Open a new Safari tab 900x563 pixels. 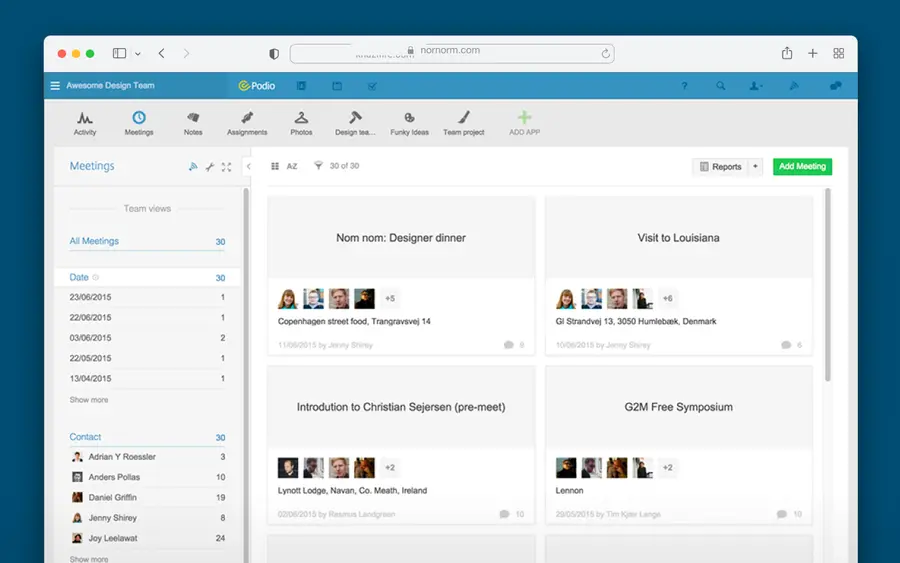(x=812, y=53)
